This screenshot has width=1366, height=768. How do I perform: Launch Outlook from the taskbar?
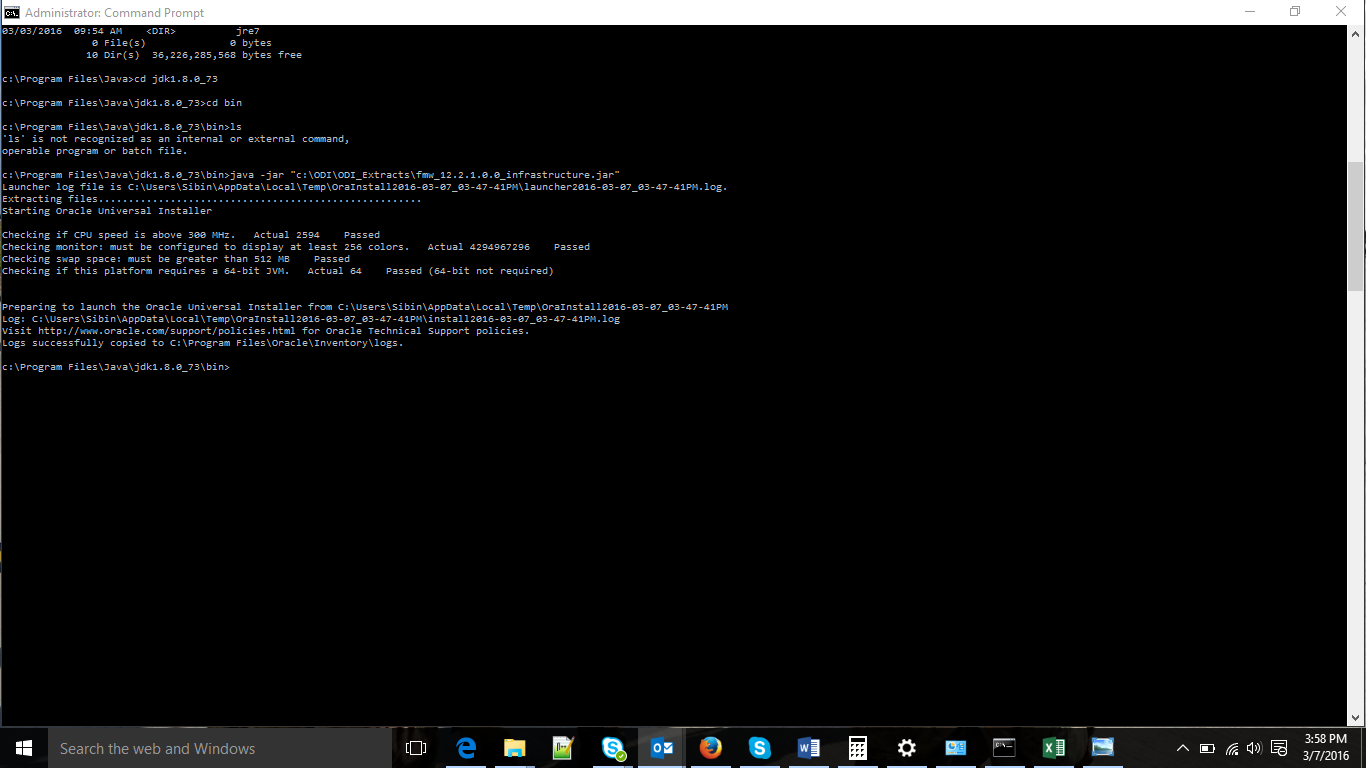(x=661, y=747)
